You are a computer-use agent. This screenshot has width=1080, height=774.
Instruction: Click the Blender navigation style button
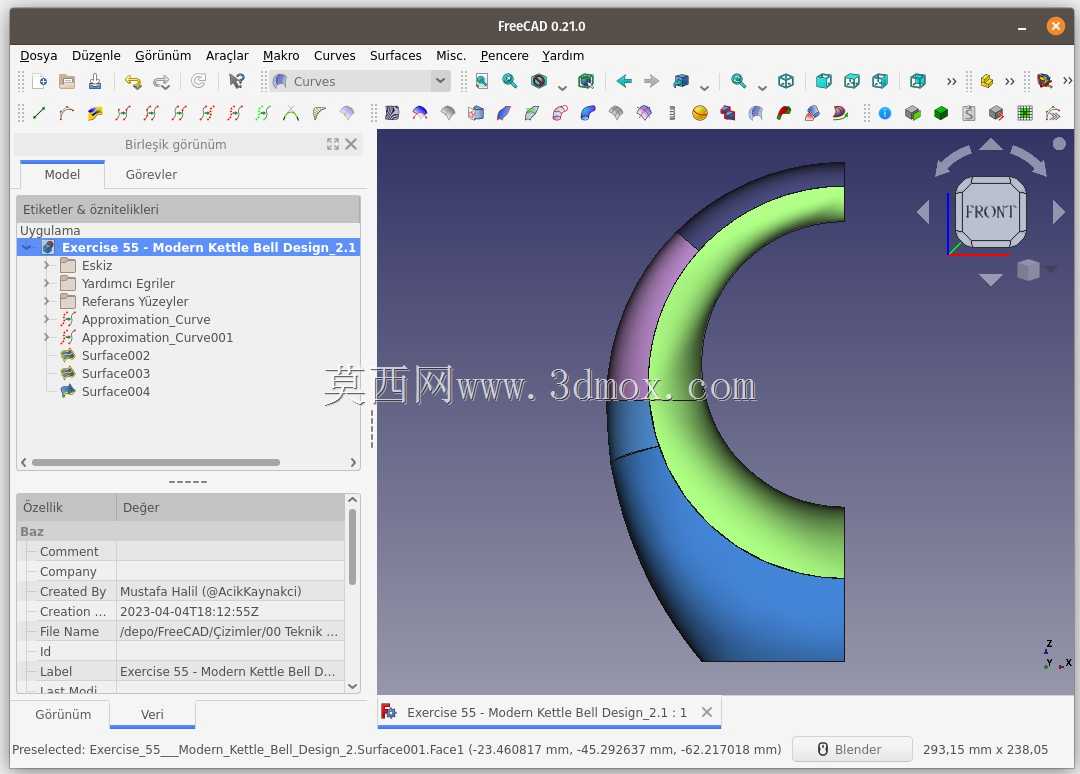click(x=852, y=749)
